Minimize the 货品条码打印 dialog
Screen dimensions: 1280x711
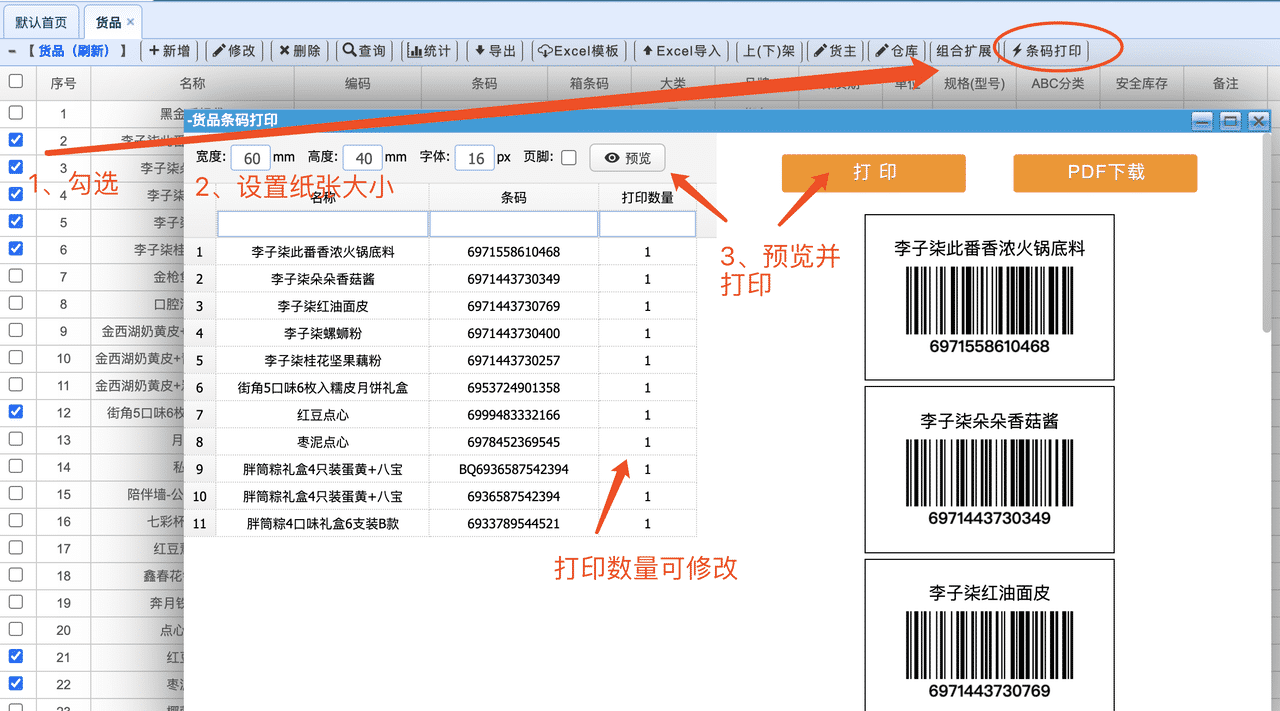point(1203,121)
